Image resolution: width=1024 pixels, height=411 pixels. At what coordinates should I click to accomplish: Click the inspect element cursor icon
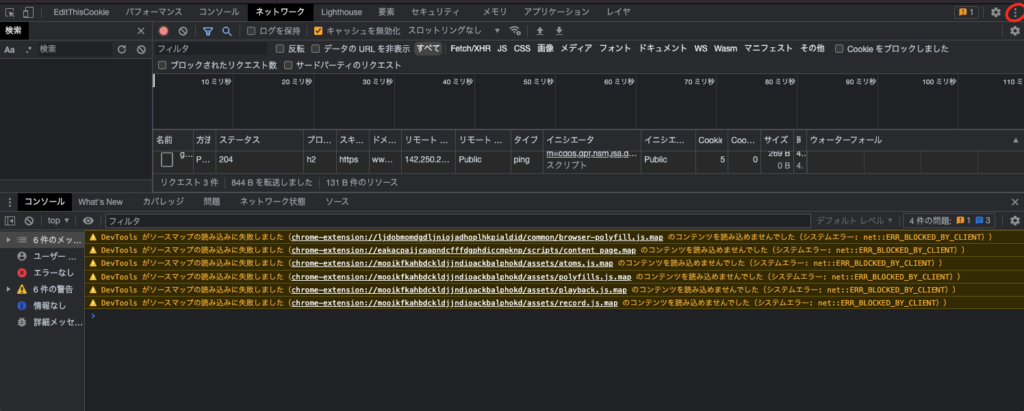coord(9,12)
